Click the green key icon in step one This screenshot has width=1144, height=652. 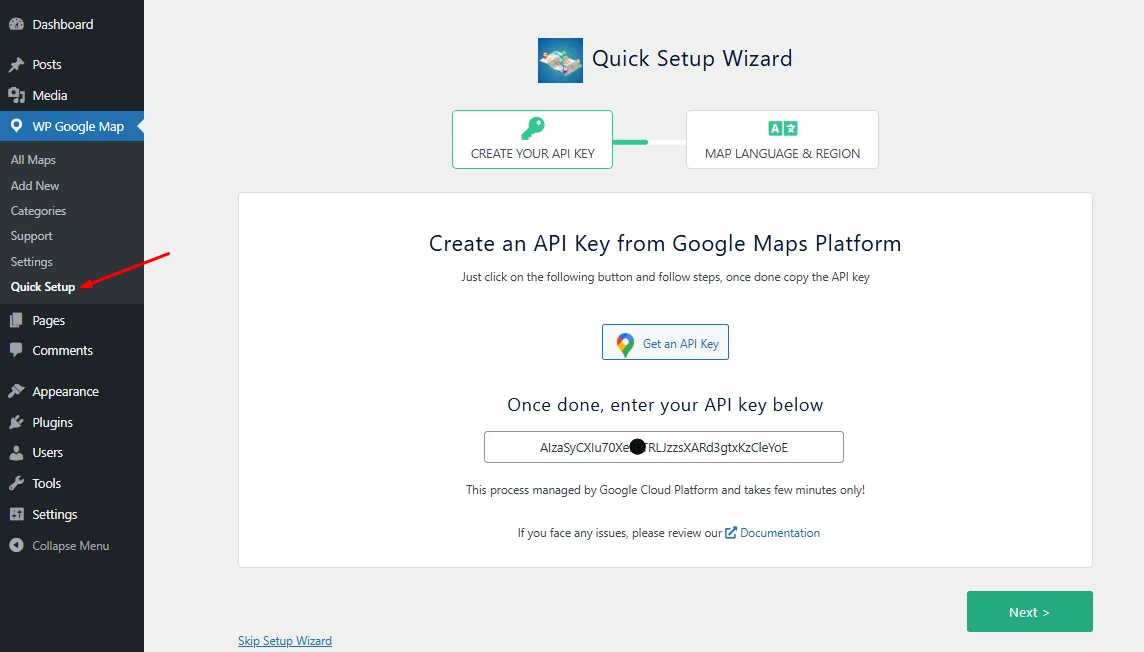click(x=533, y=128)
